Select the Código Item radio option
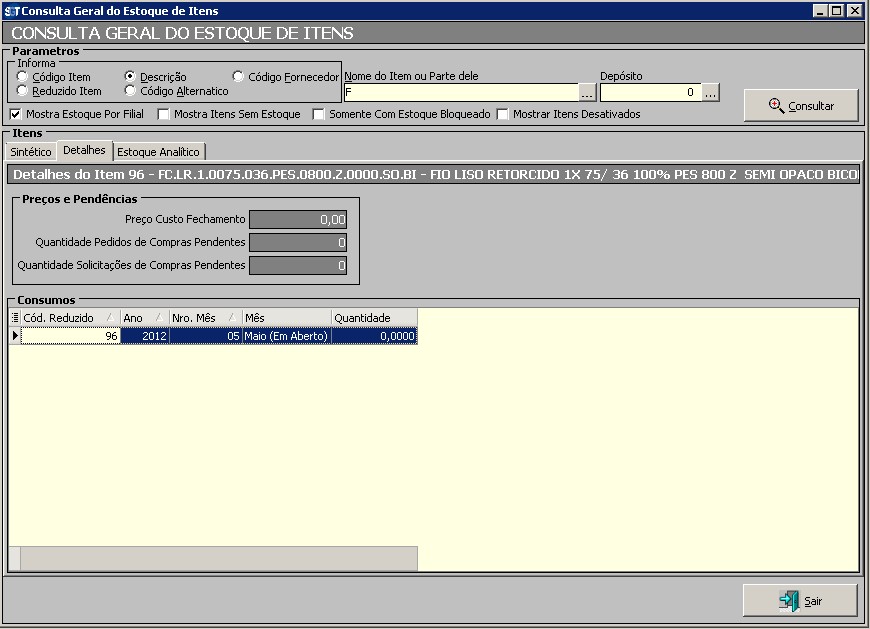Image resolution: width=870 pixels, height=629 pixels. 22,77
